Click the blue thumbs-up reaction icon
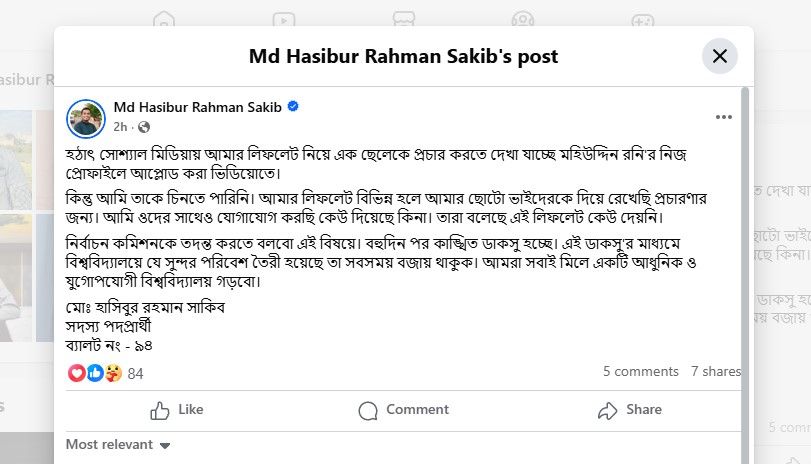This screenshot has width=811, height=464. (x=95, y=373)
